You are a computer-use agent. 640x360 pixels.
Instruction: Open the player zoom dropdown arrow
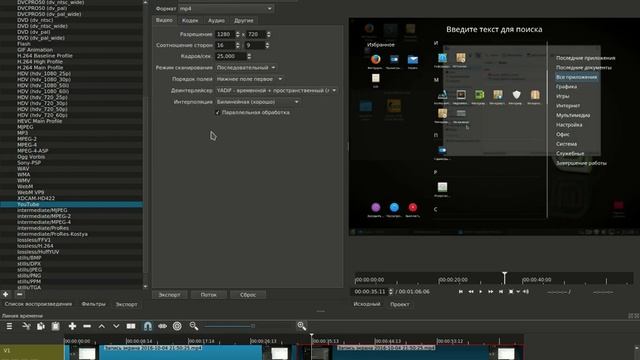point(518,292)
